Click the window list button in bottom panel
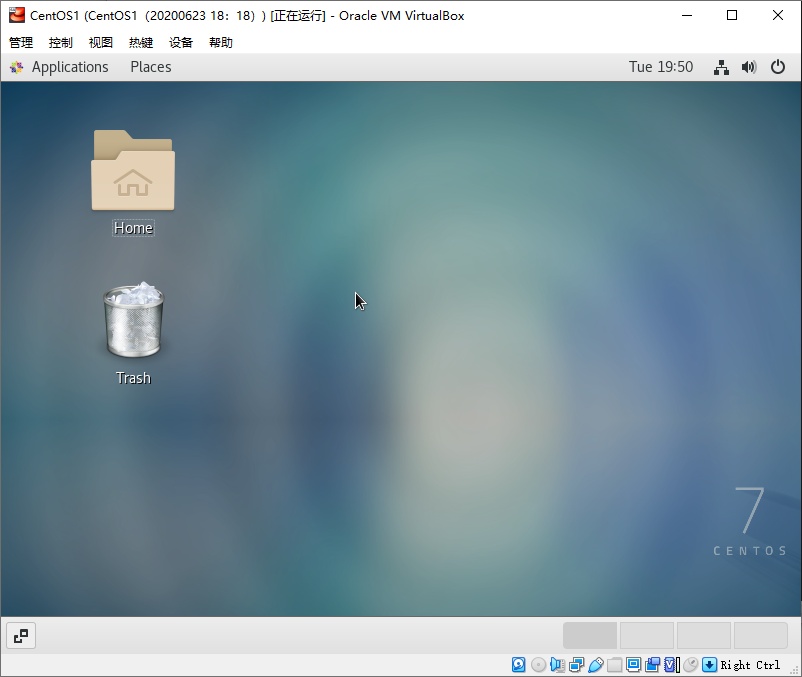The height and width of the screenshot is (677, 802). (21, 635)
